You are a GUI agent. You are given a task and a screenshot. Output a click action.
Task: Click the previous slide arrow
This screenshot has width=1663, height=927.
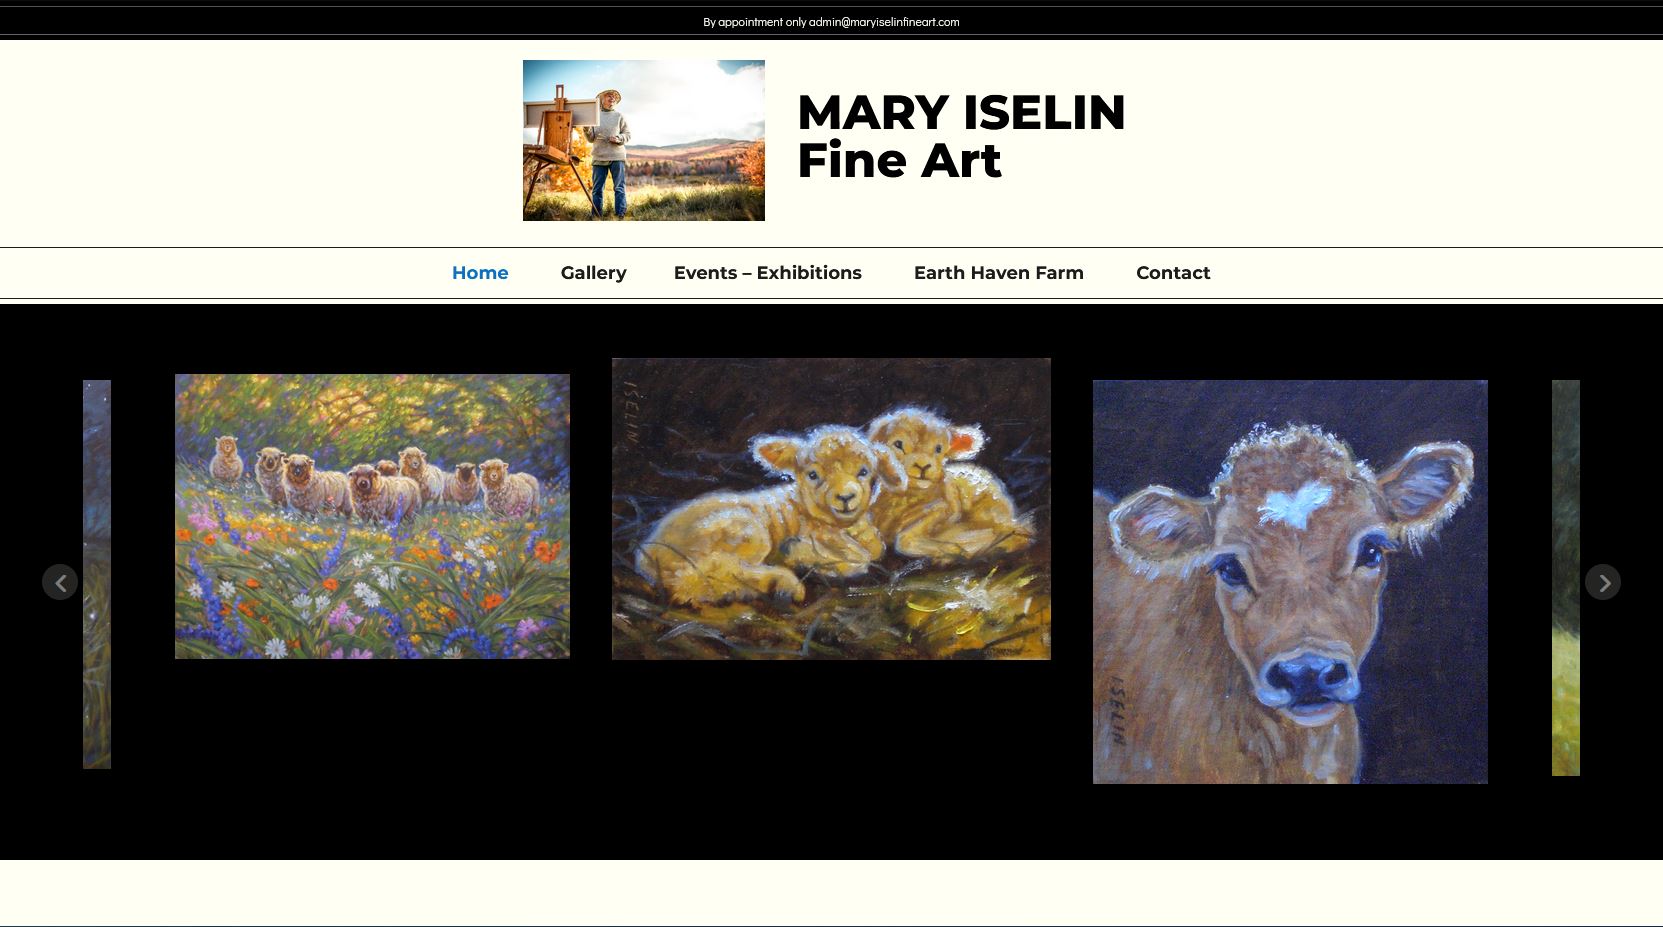coord(60,582)
